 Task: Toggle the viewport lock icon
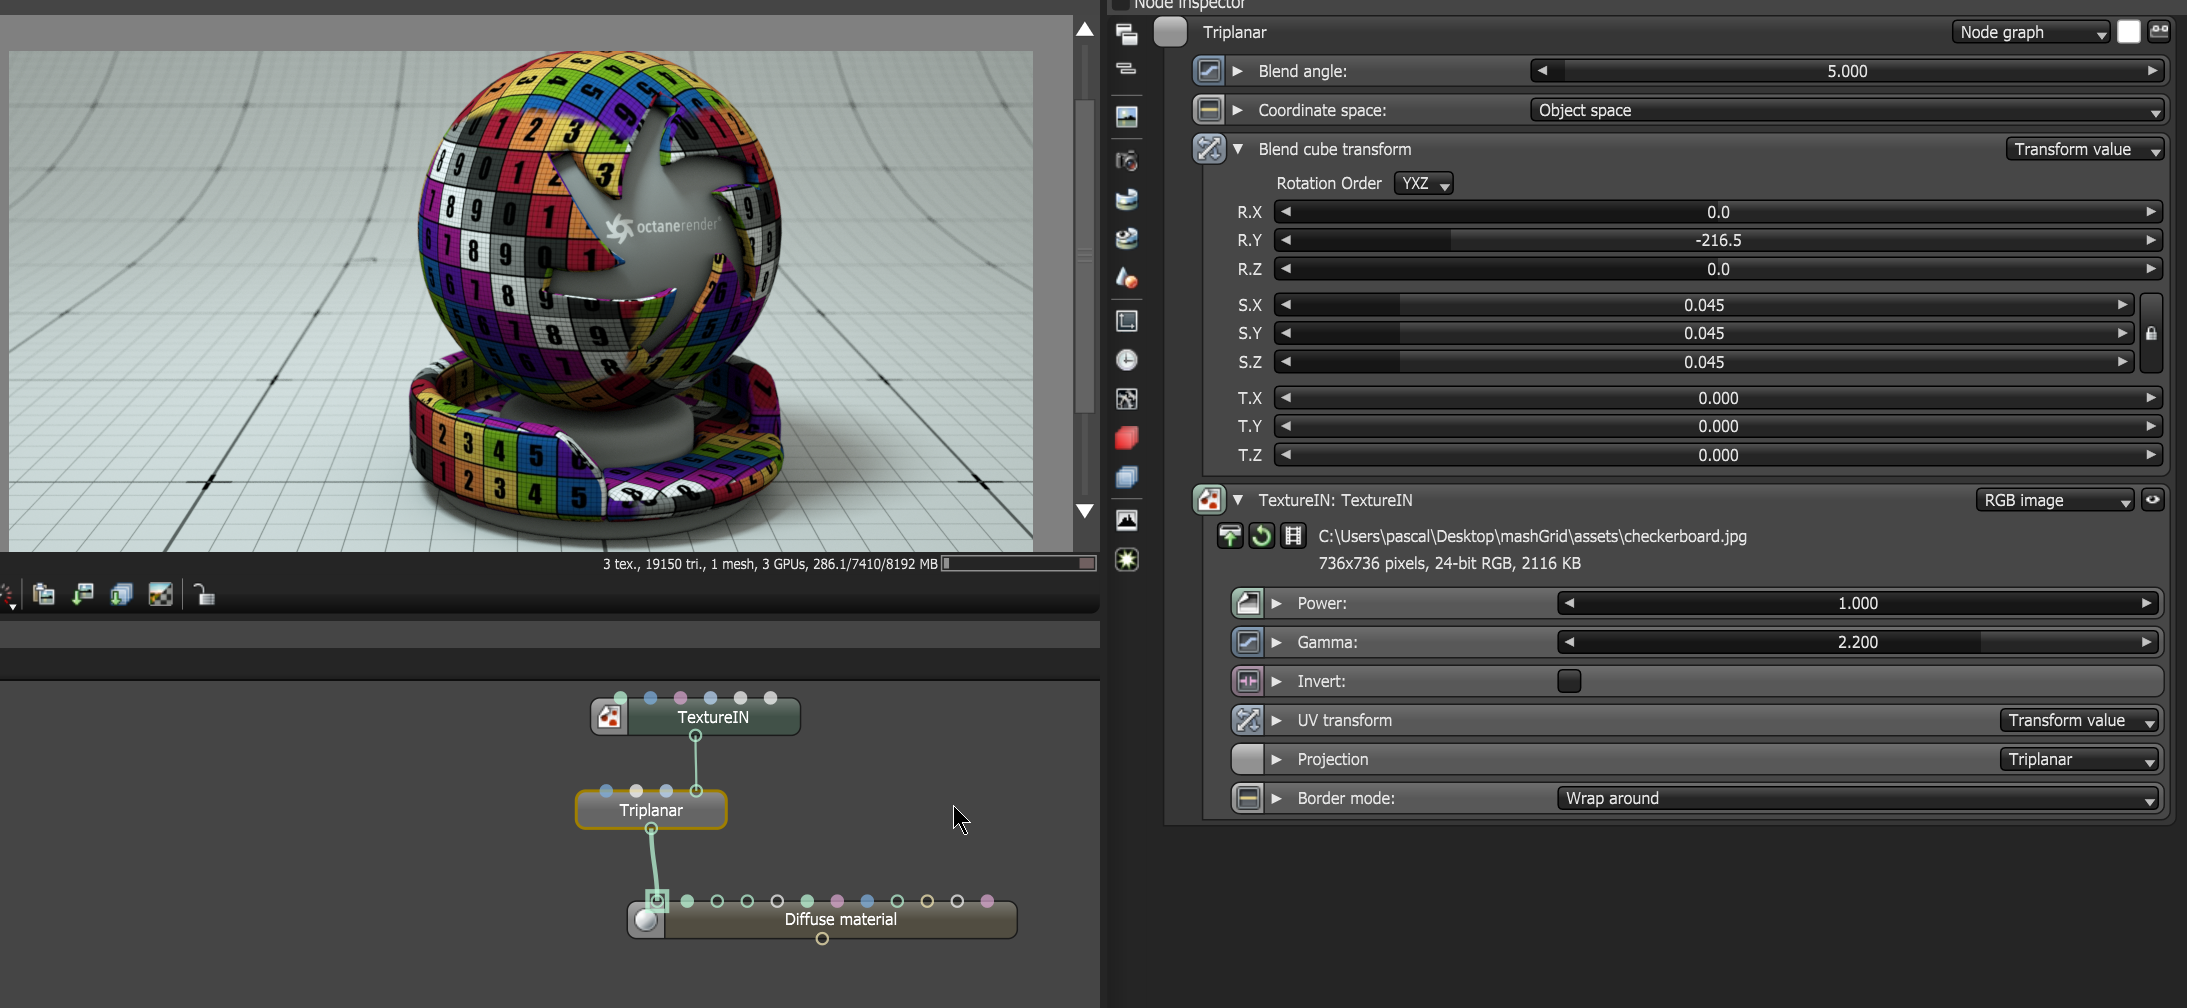[204, 595]
